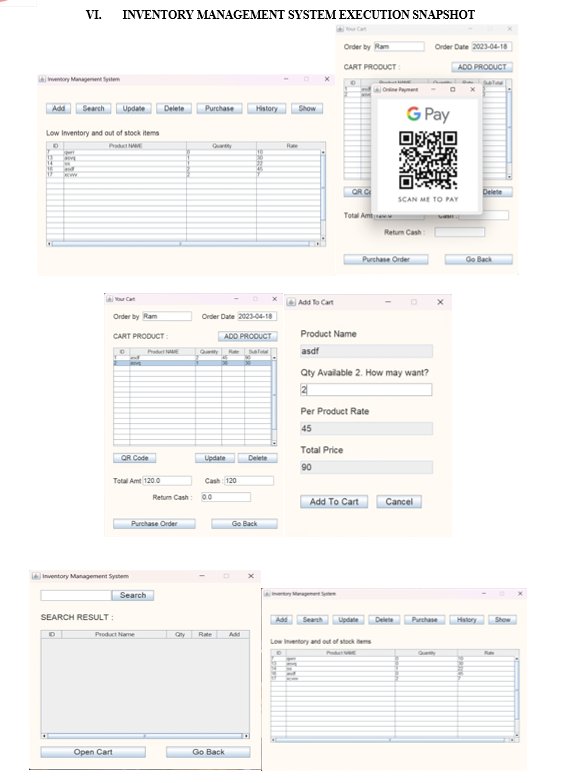This screenshot has height=783, width=562.
Task: Click the Java icon in the Online Payment title bar
Action: point(378,89)
